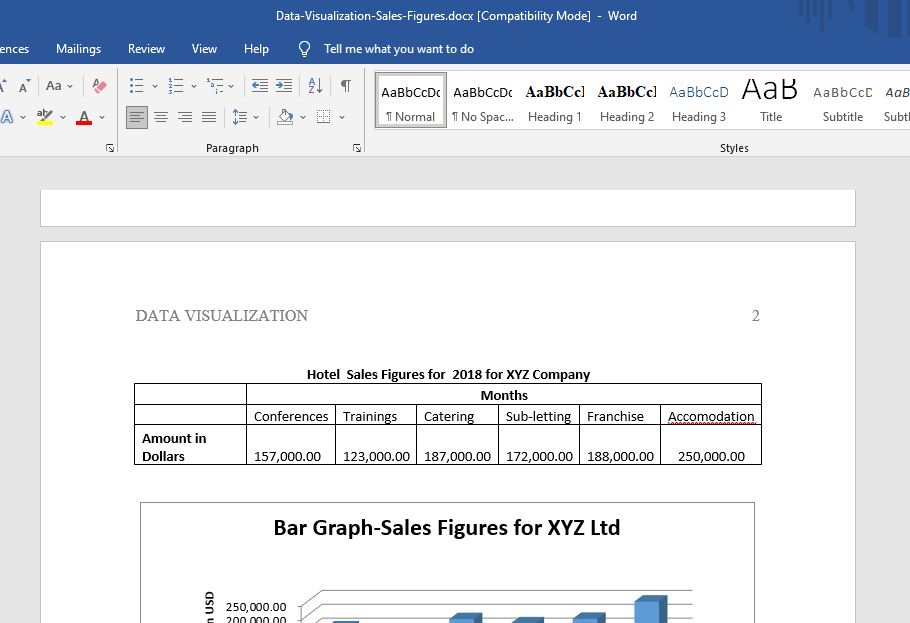Viewport: 910px width, 623px height.
Task: Apply the Shading paint bucket fill
Action: [285, 117]
